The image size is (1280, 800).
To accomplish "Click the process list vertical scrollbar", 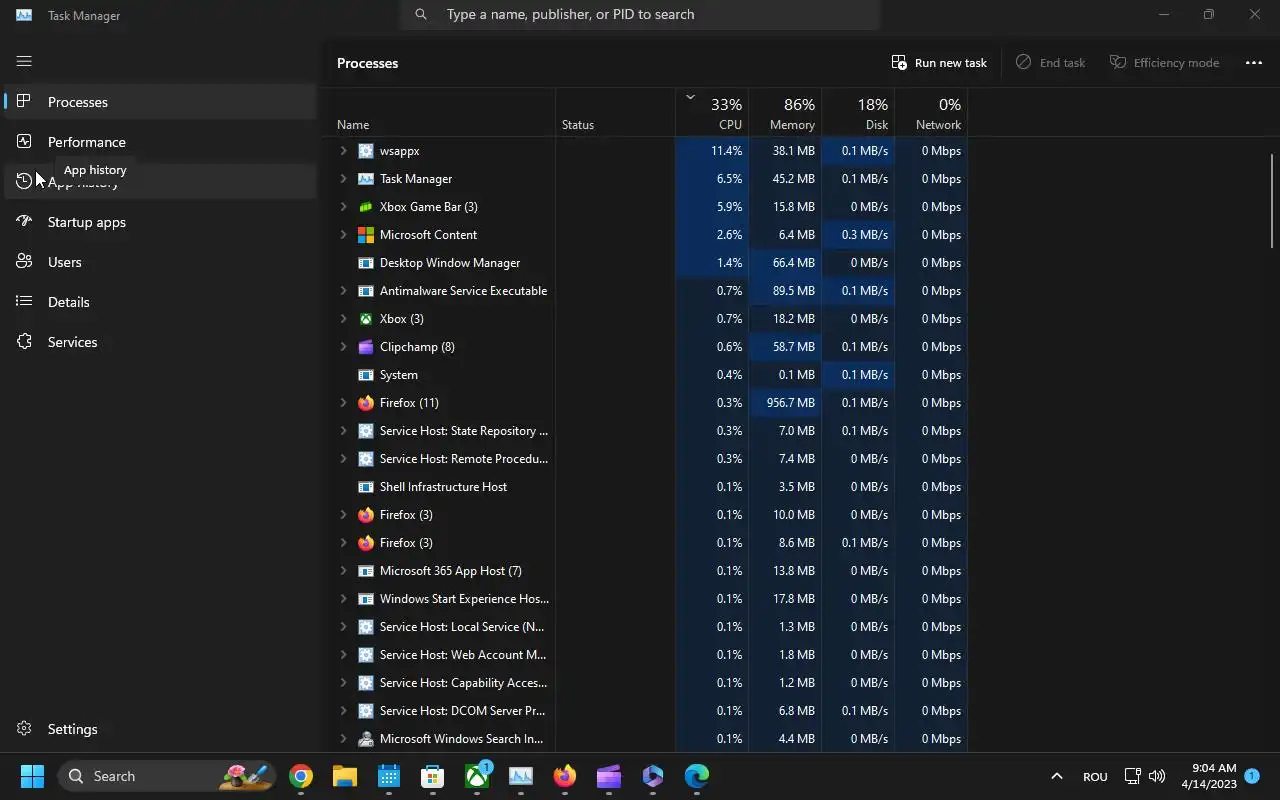I will click(1272, 200).
